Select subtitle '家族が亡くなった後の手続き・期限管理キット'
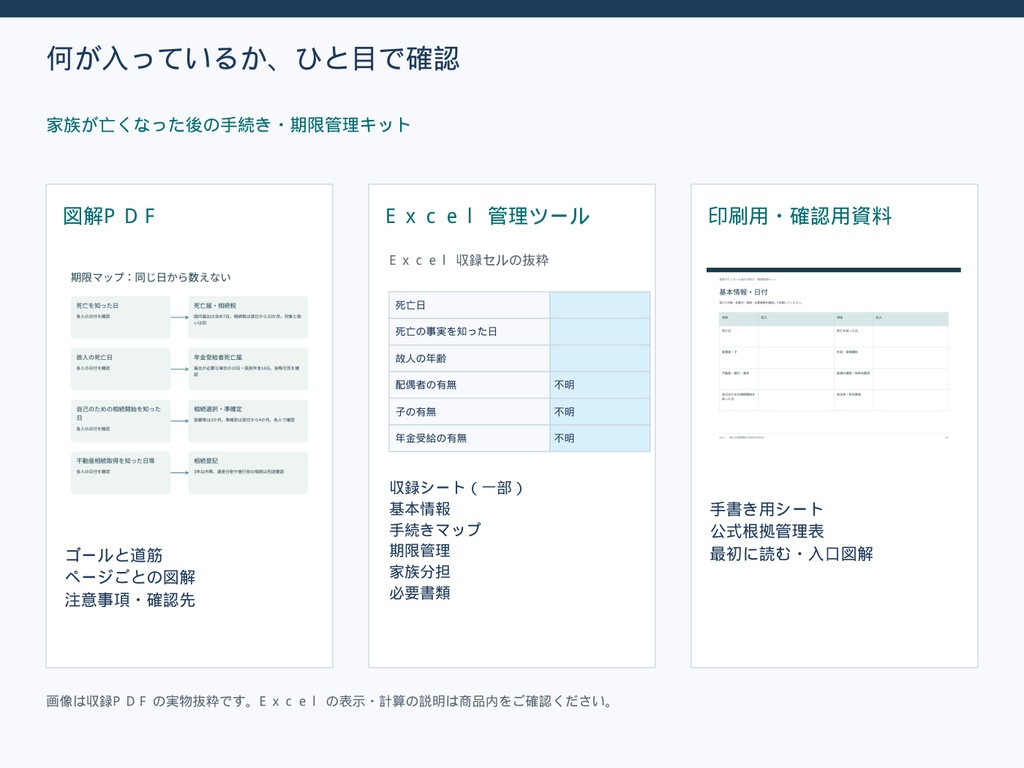 click(x=228, y=125)
